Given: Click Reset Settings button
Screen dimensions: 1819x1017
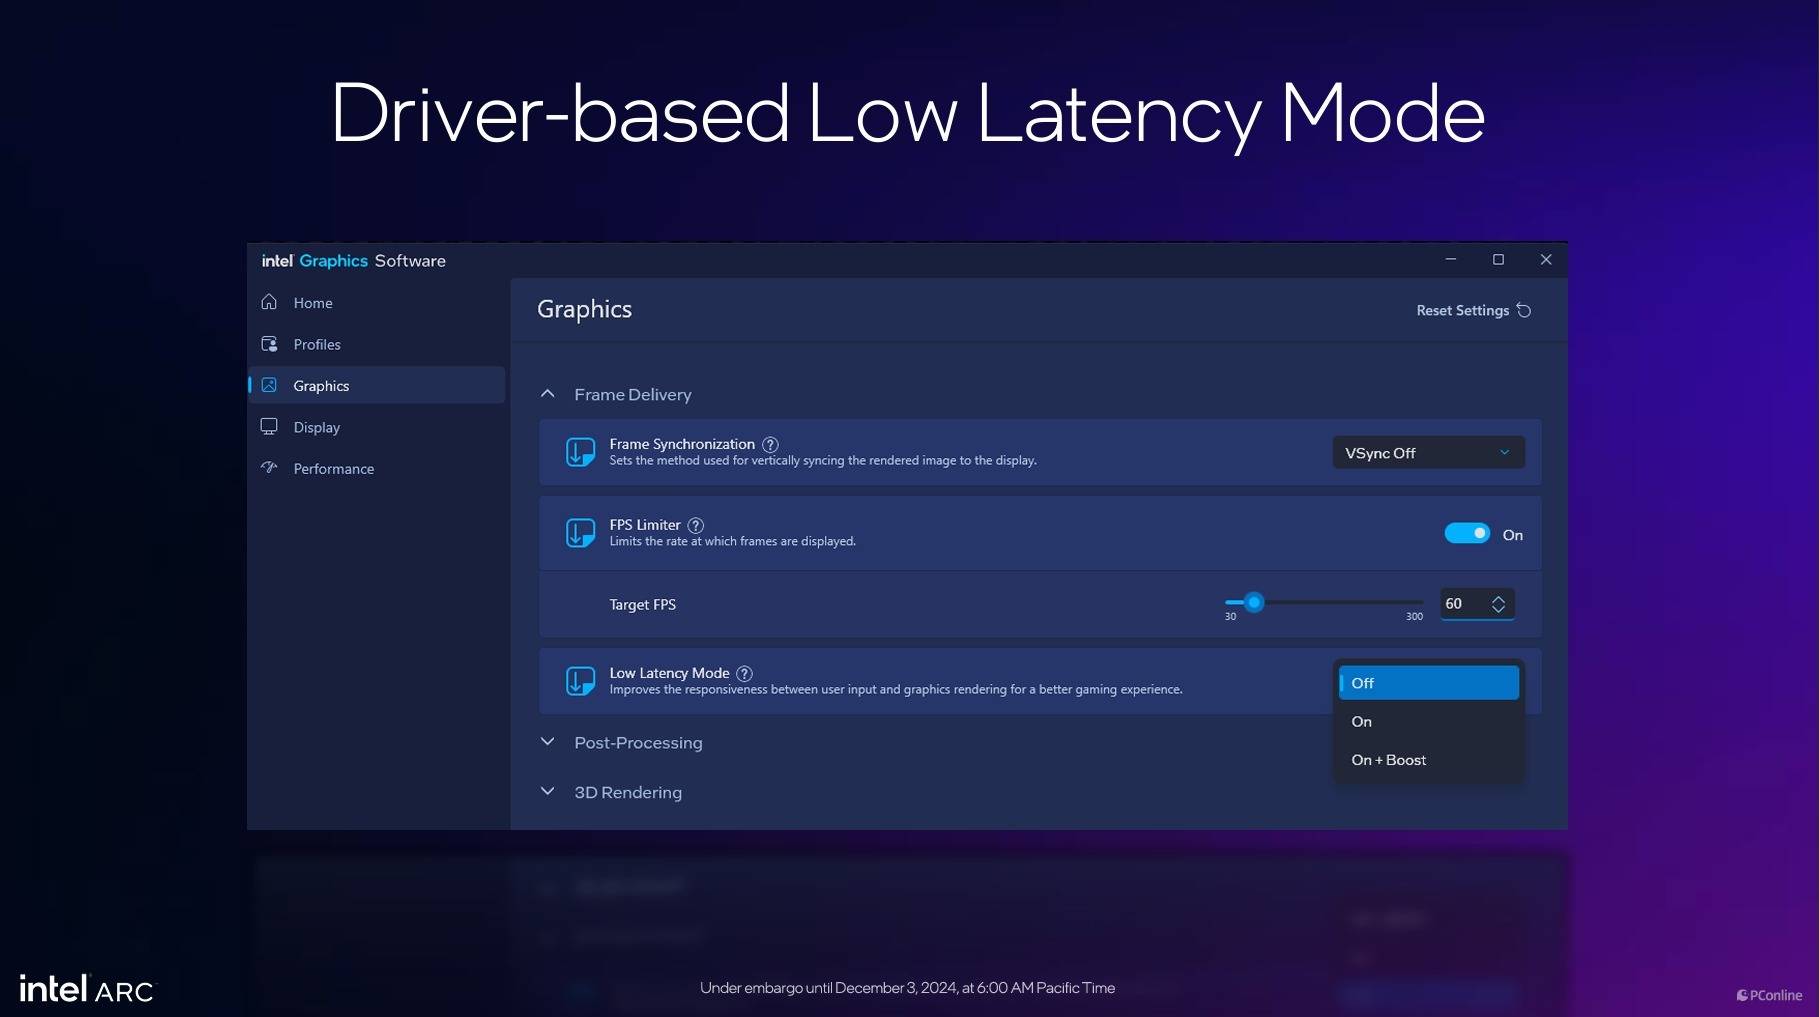Looking at the screenshot, I should (1473, 311).
